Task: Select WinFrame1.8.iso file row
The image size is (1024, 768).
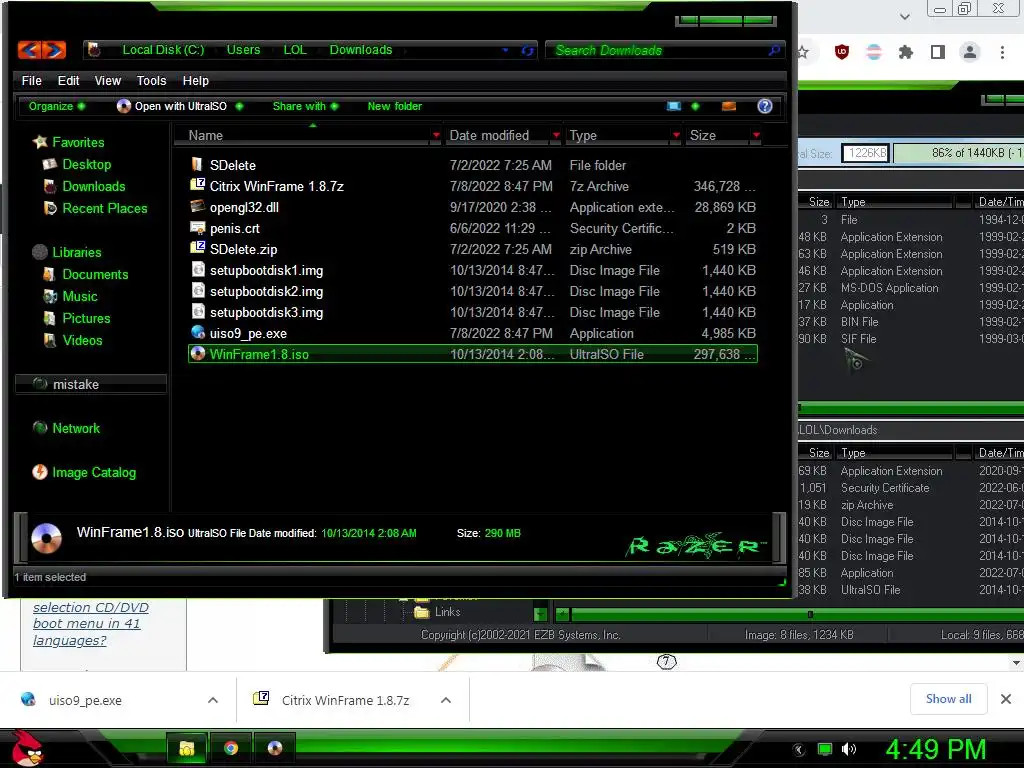Action: (x=473, y=354)
